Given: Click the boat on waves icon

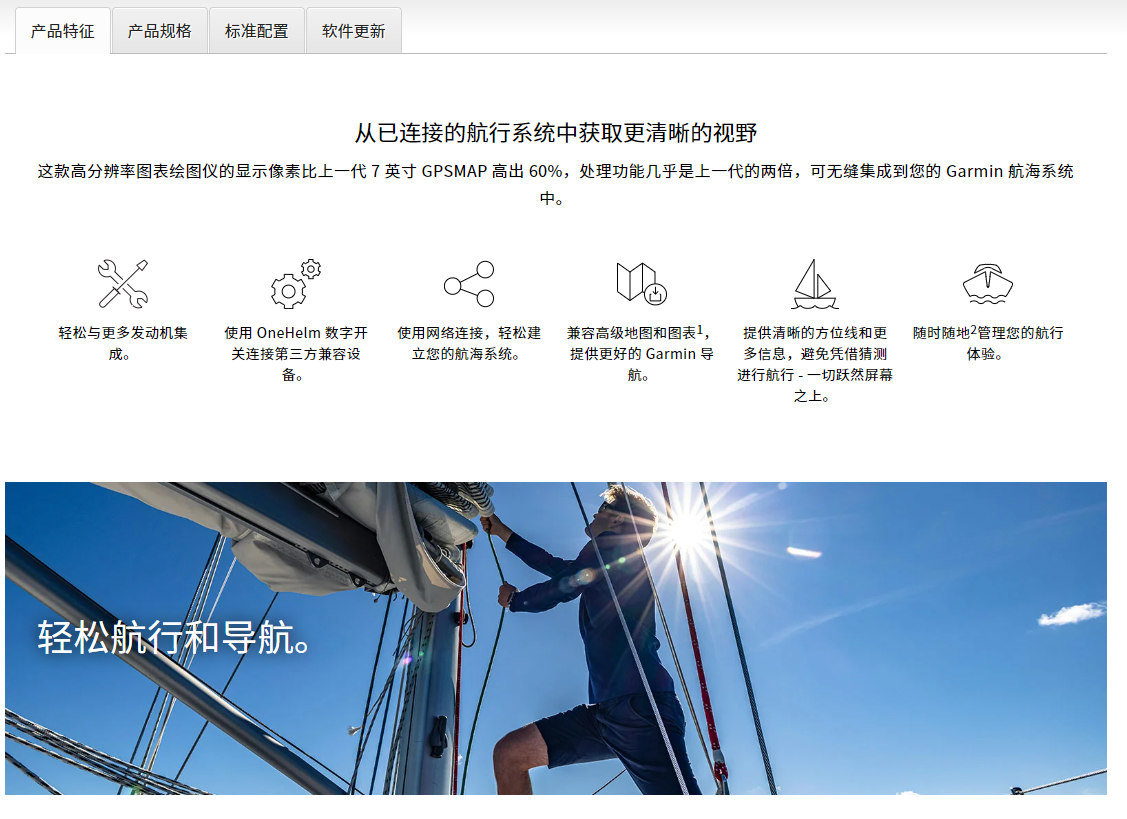Looking at the screenshot, I should (x=988, y=284).
